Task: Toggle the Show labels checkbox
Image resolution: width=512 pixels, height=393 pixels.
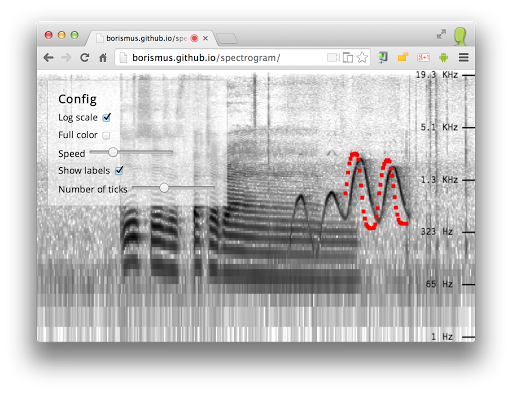Action: coord(119,170)
